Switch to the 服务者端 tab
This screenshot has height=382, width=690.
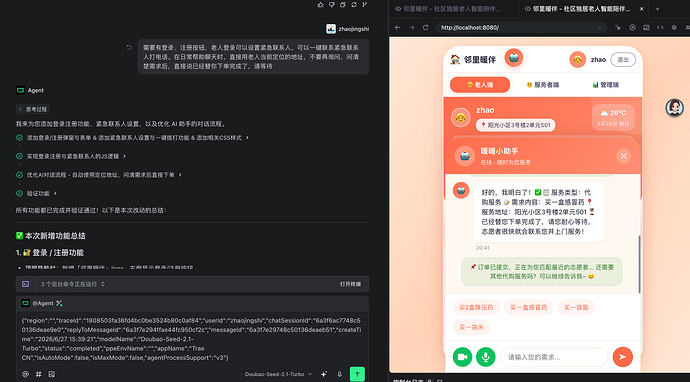coord(543,84)
